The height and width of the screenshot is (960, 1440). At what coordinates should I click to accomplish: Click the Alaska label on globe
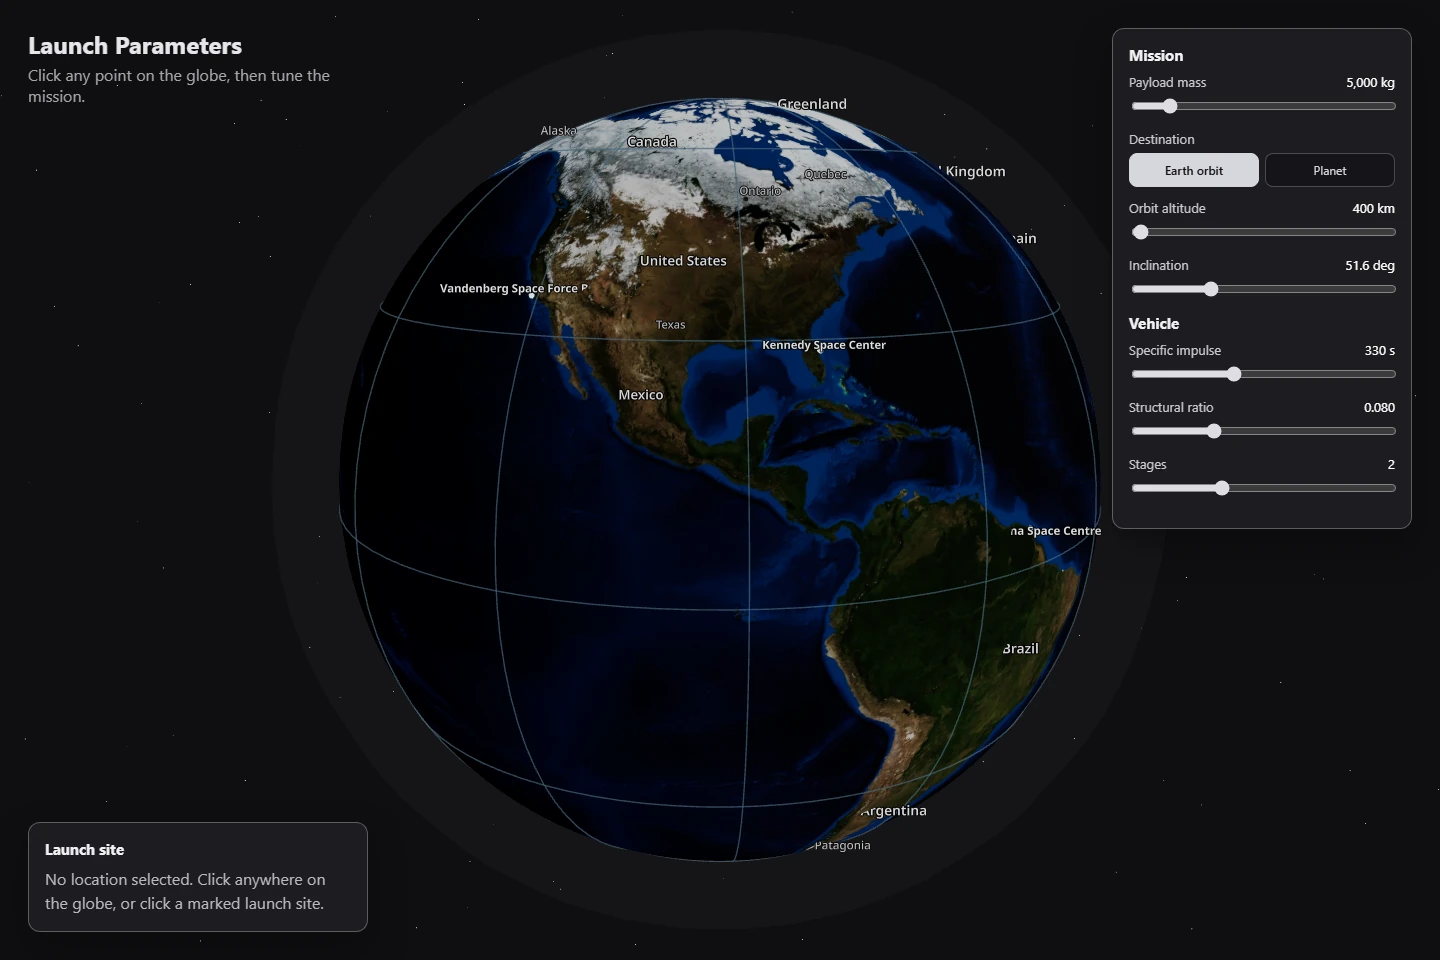[558, 131]
